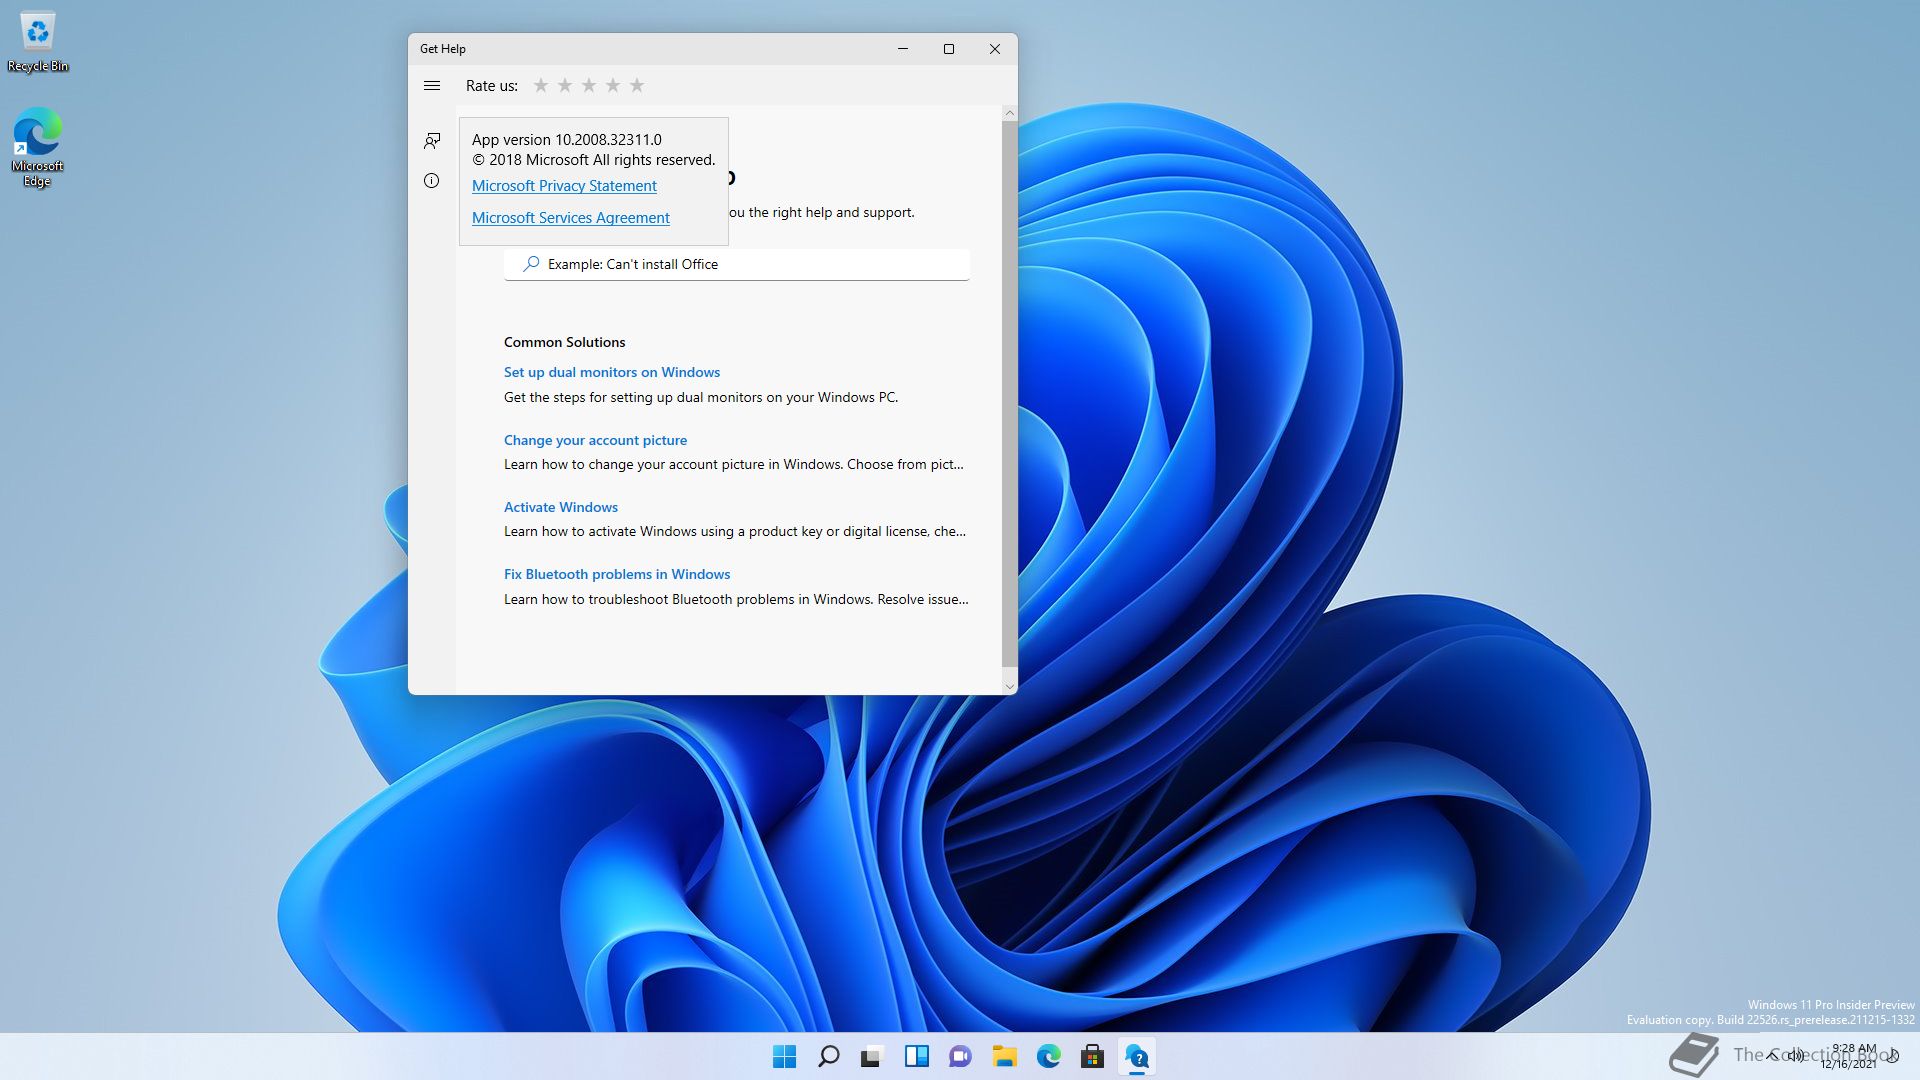Click the Bluetooth troubleshoot description text
The width and height of the screenshot is (1920, 1080).
[736, 599]
